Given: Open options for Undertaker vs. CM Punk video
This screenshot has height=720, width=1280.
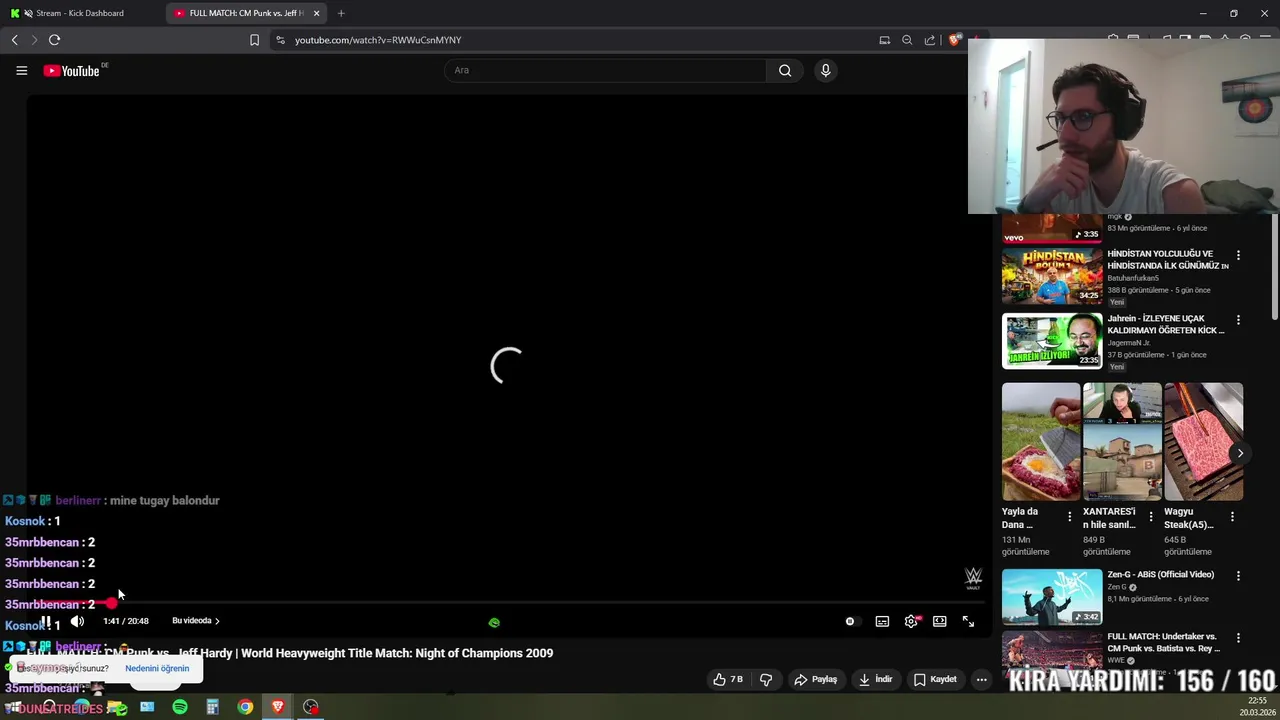Looking at the screenshot, I should click(x=1238, y=638).
